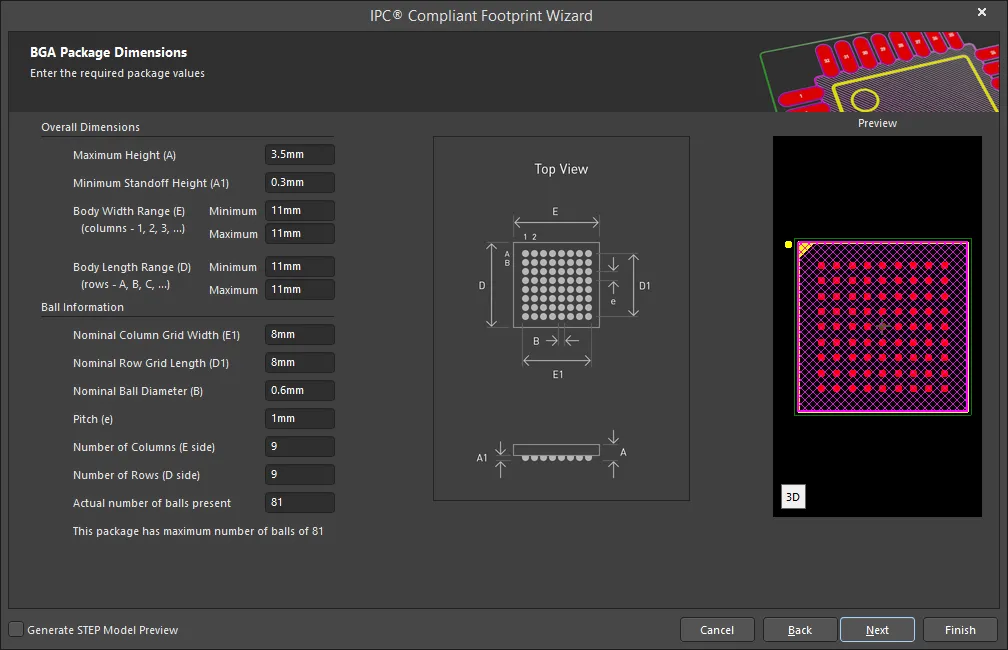Image resolution: width=1008 pixels, height=650 pixels.
Task: Edit Body Length Range Minimum field
Action: 300,267
